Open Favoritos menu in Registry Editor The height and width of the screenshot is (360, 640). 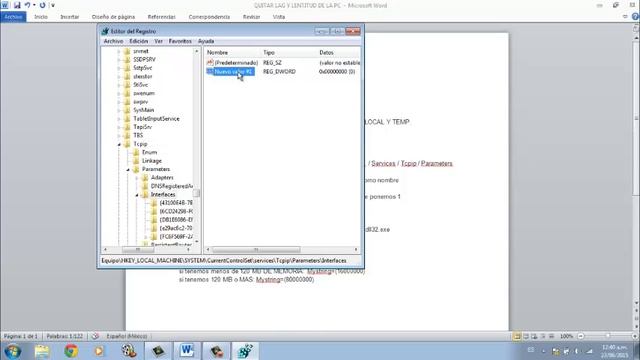click(180, 41)
